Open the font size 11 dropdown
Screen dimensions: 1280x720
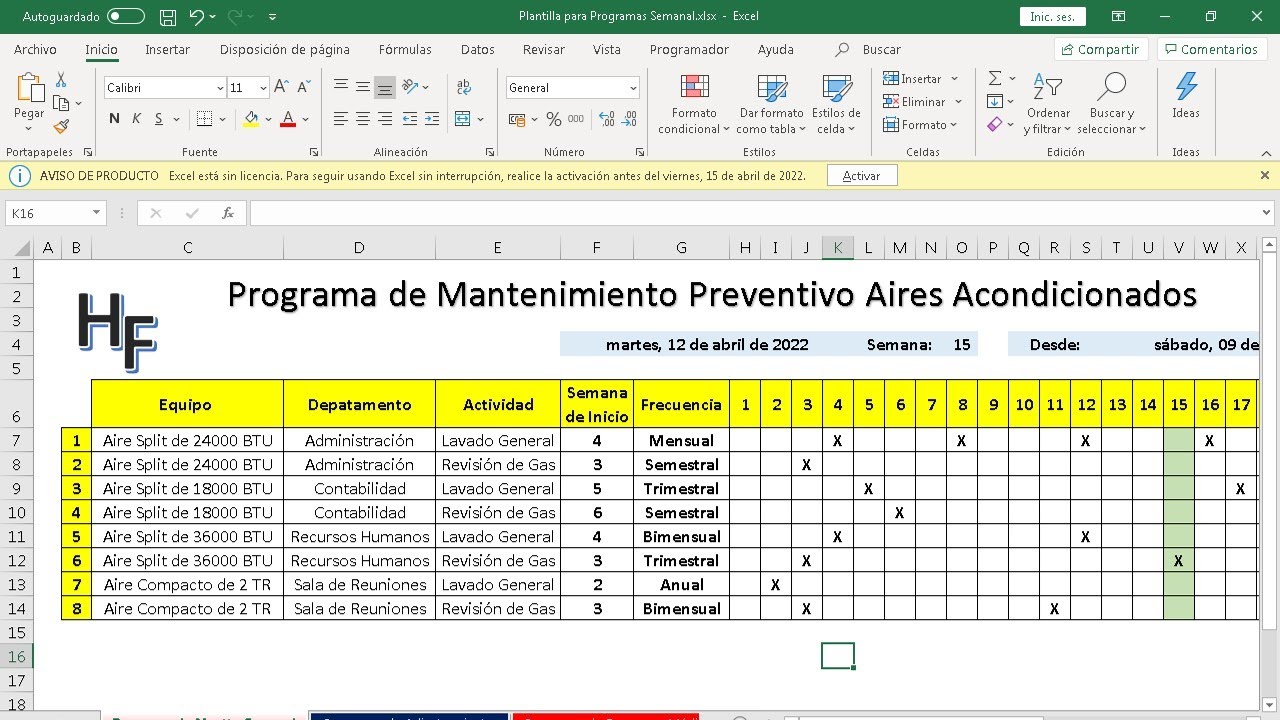[x=263, y=88]
